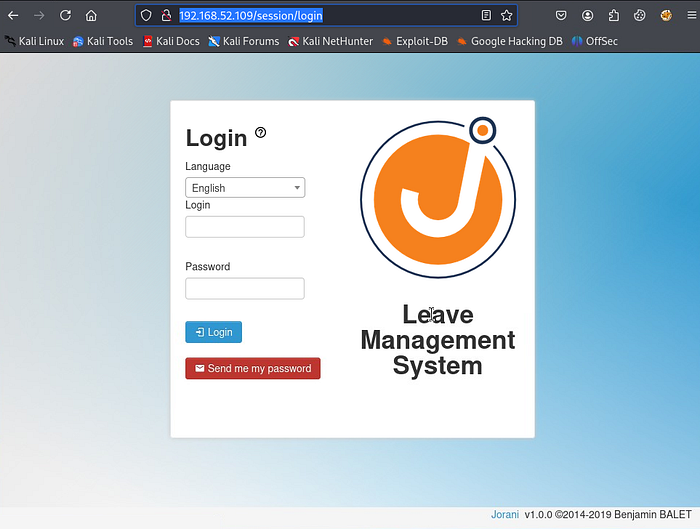This screenshot has width=700, height=529.
Task: Open the Kali Tools bookmark
Action: 103,41
